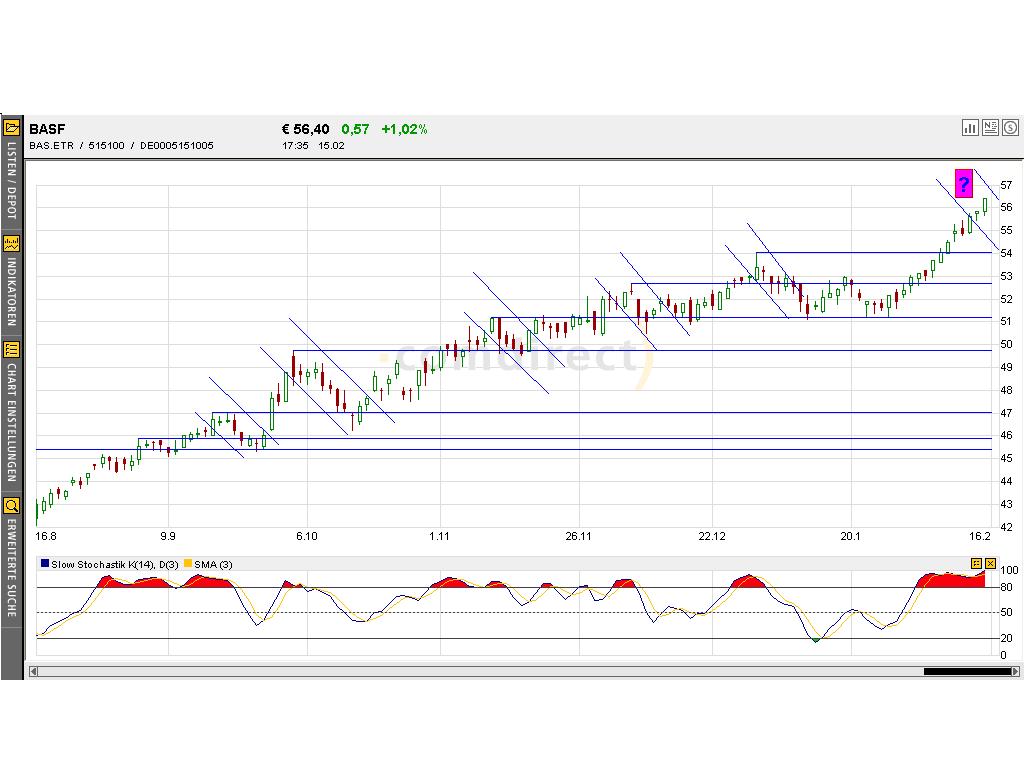Click the circled S icon at top right
This screenshot has height=768, width=1024.
point(1010,127)
